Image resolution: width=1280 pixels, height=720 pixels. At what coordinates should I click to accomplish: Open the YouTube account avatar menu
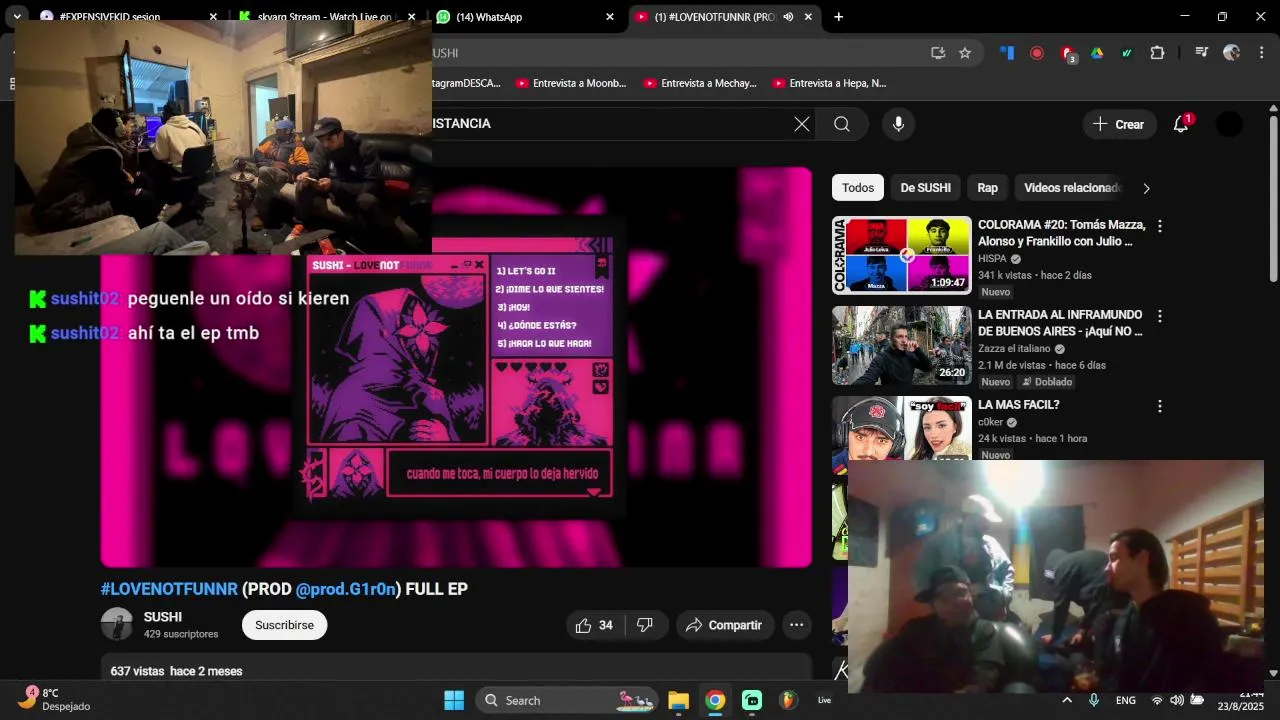coord(1229,124)
